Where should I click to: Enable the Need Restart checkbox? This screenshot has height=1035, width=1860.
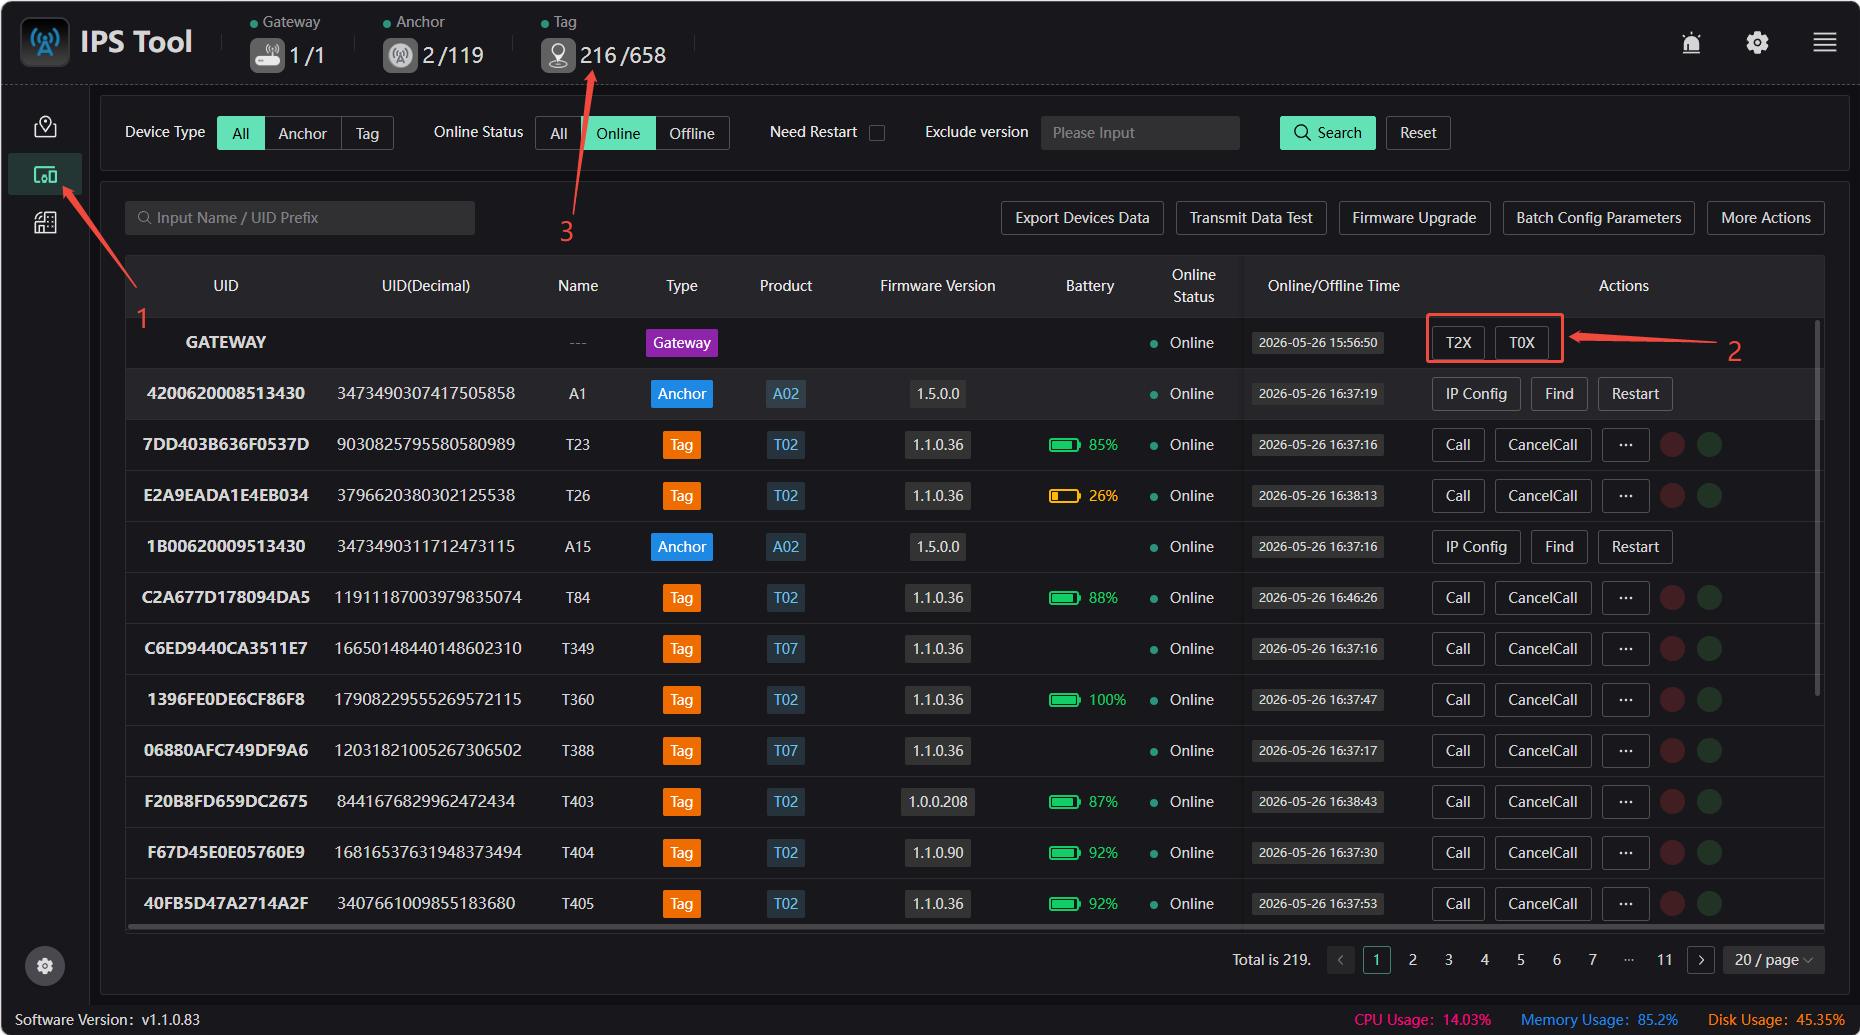pyautogui.click(x=877, y=133)
